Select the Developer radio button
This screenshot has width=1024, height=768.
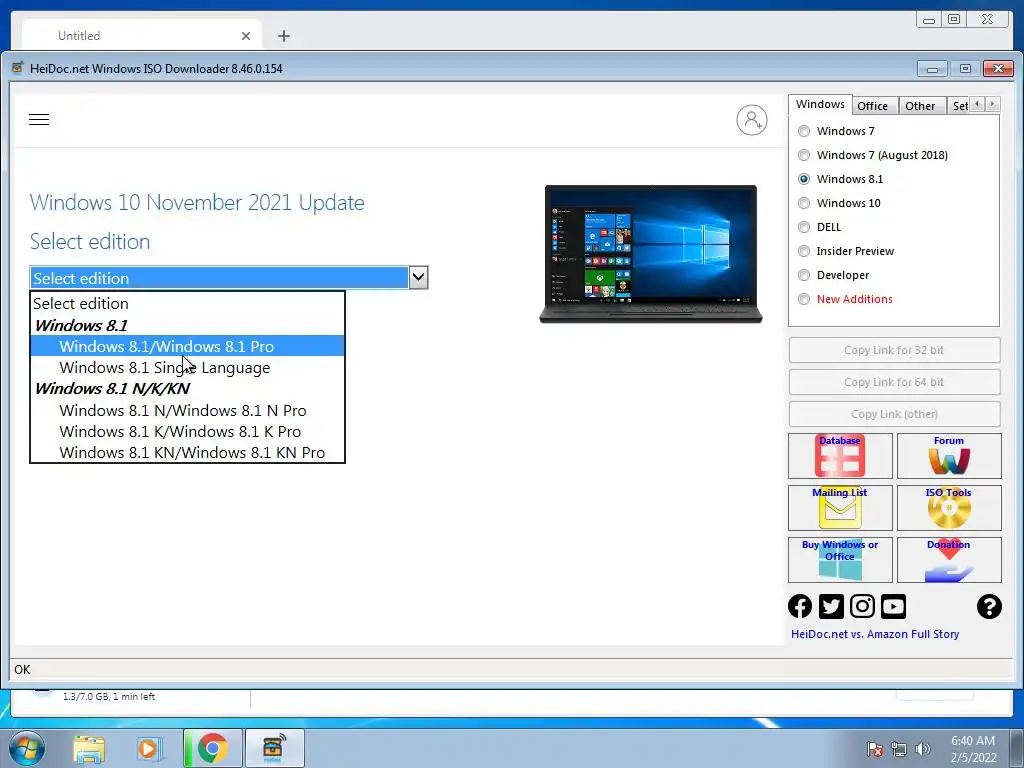pos(804,275)
